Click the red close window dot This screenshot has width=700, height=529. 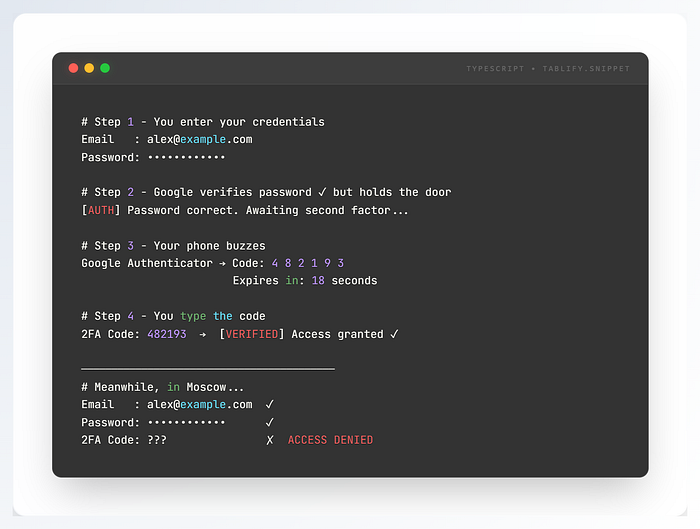74,68
